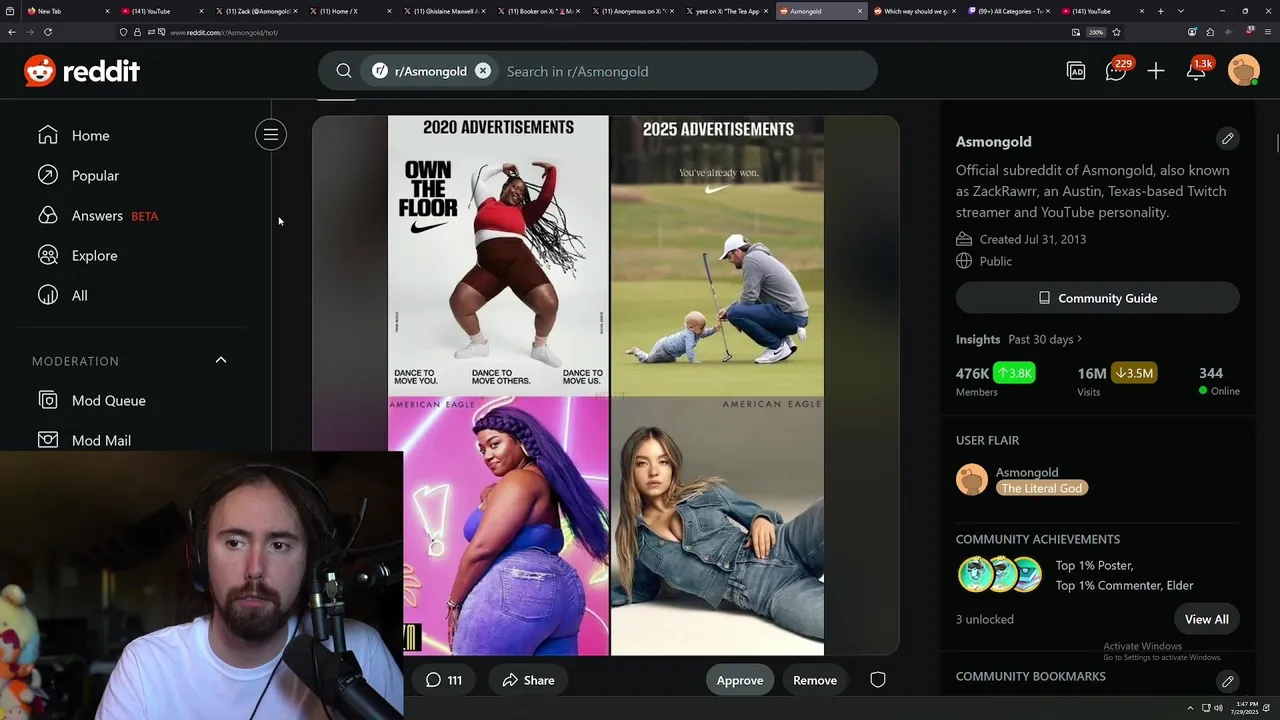Viewport: 1280px width, 720px height.
Task: Open the user avatar profile menu
Action: (1243, 71)
